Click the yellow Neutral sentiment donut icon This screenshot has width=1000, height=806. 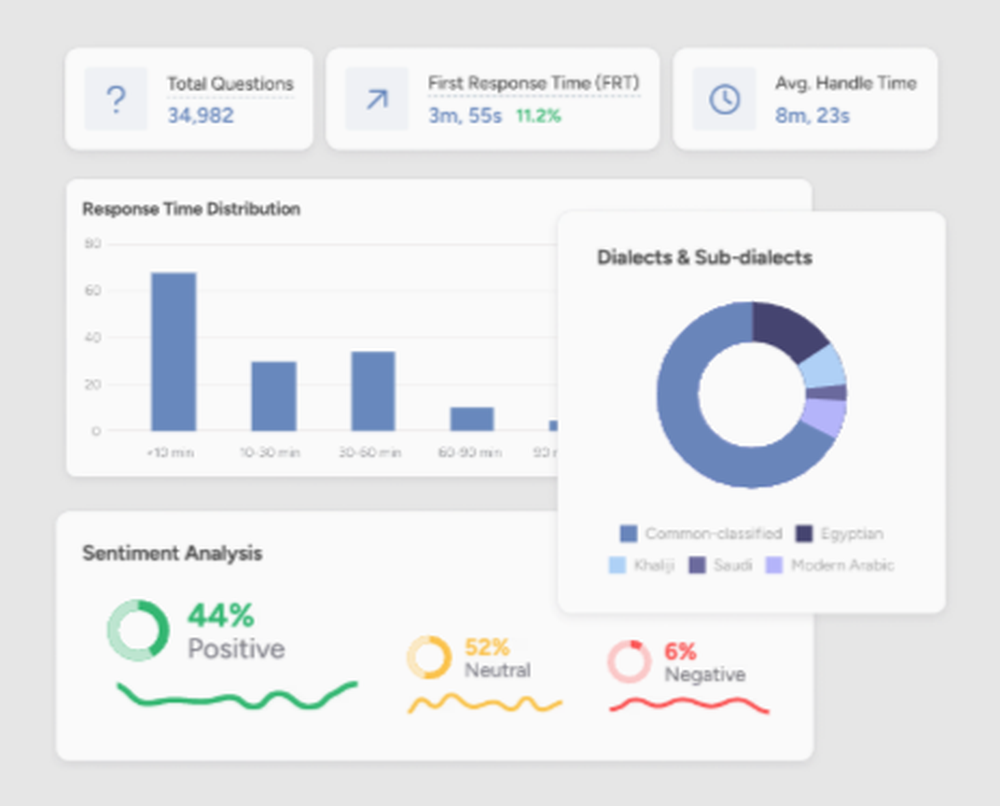pos(429,657)
